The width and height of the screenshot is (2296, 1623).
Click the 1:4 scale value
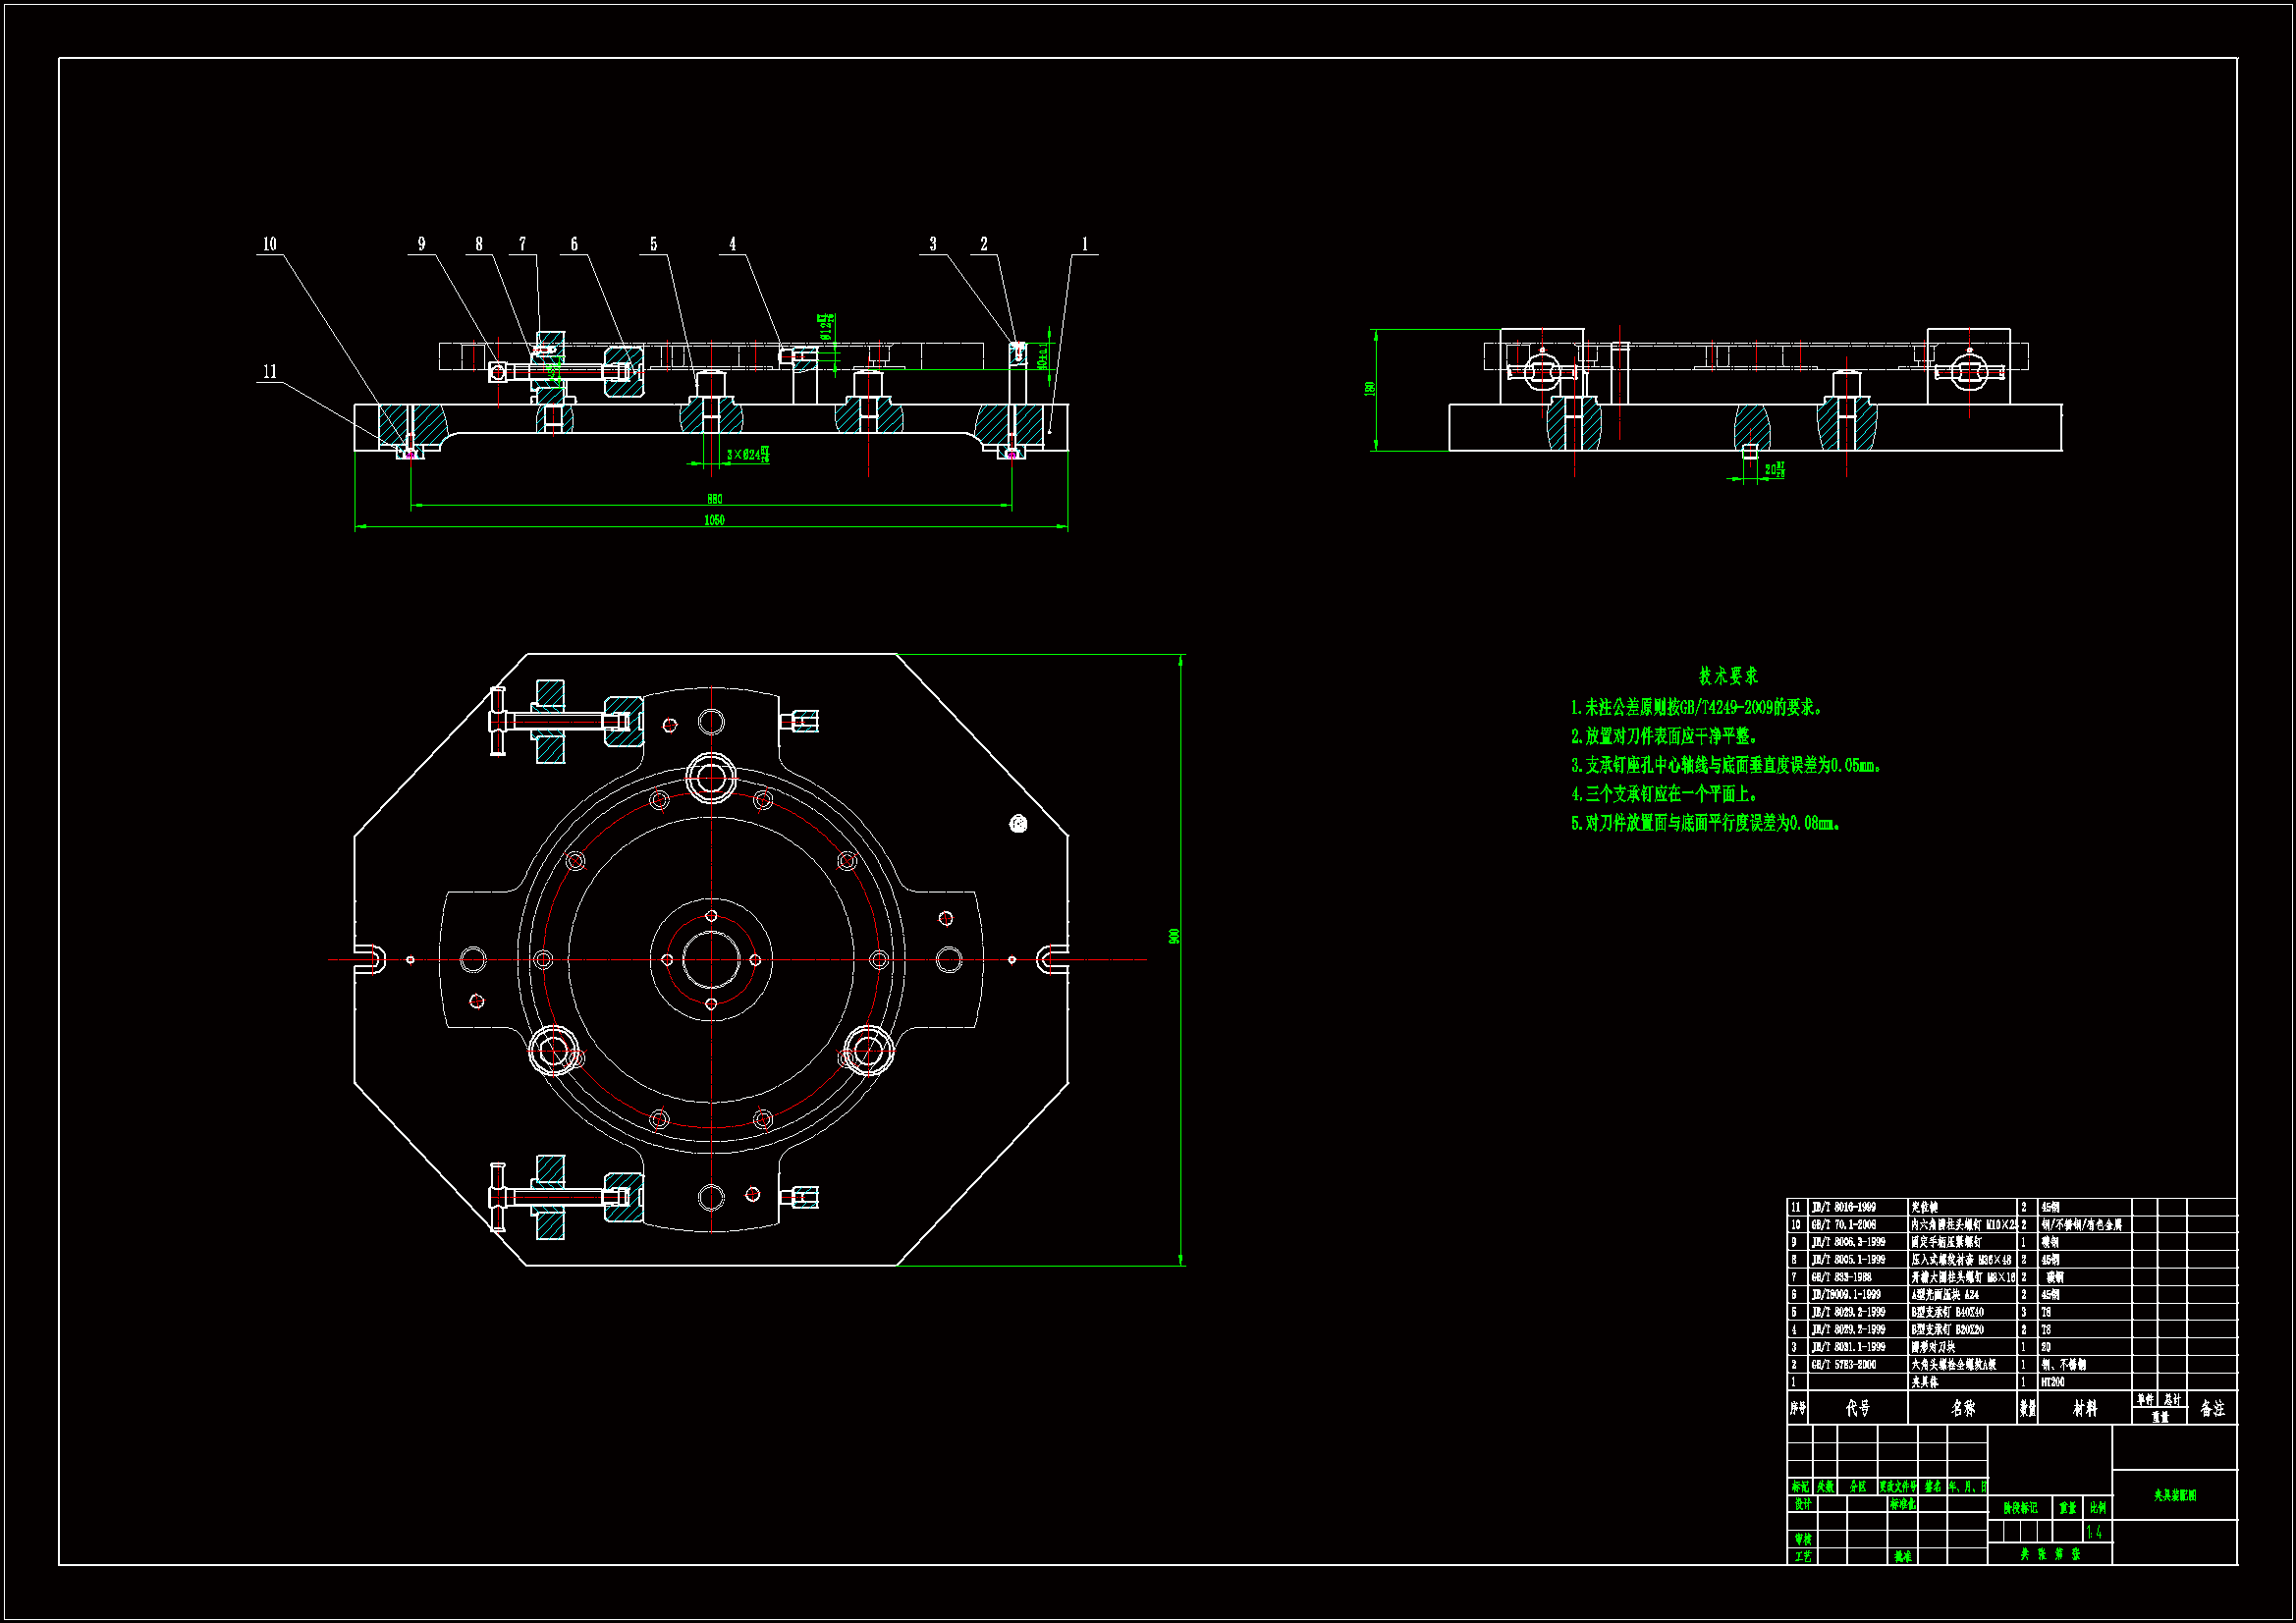[x=2095, y=1532]
